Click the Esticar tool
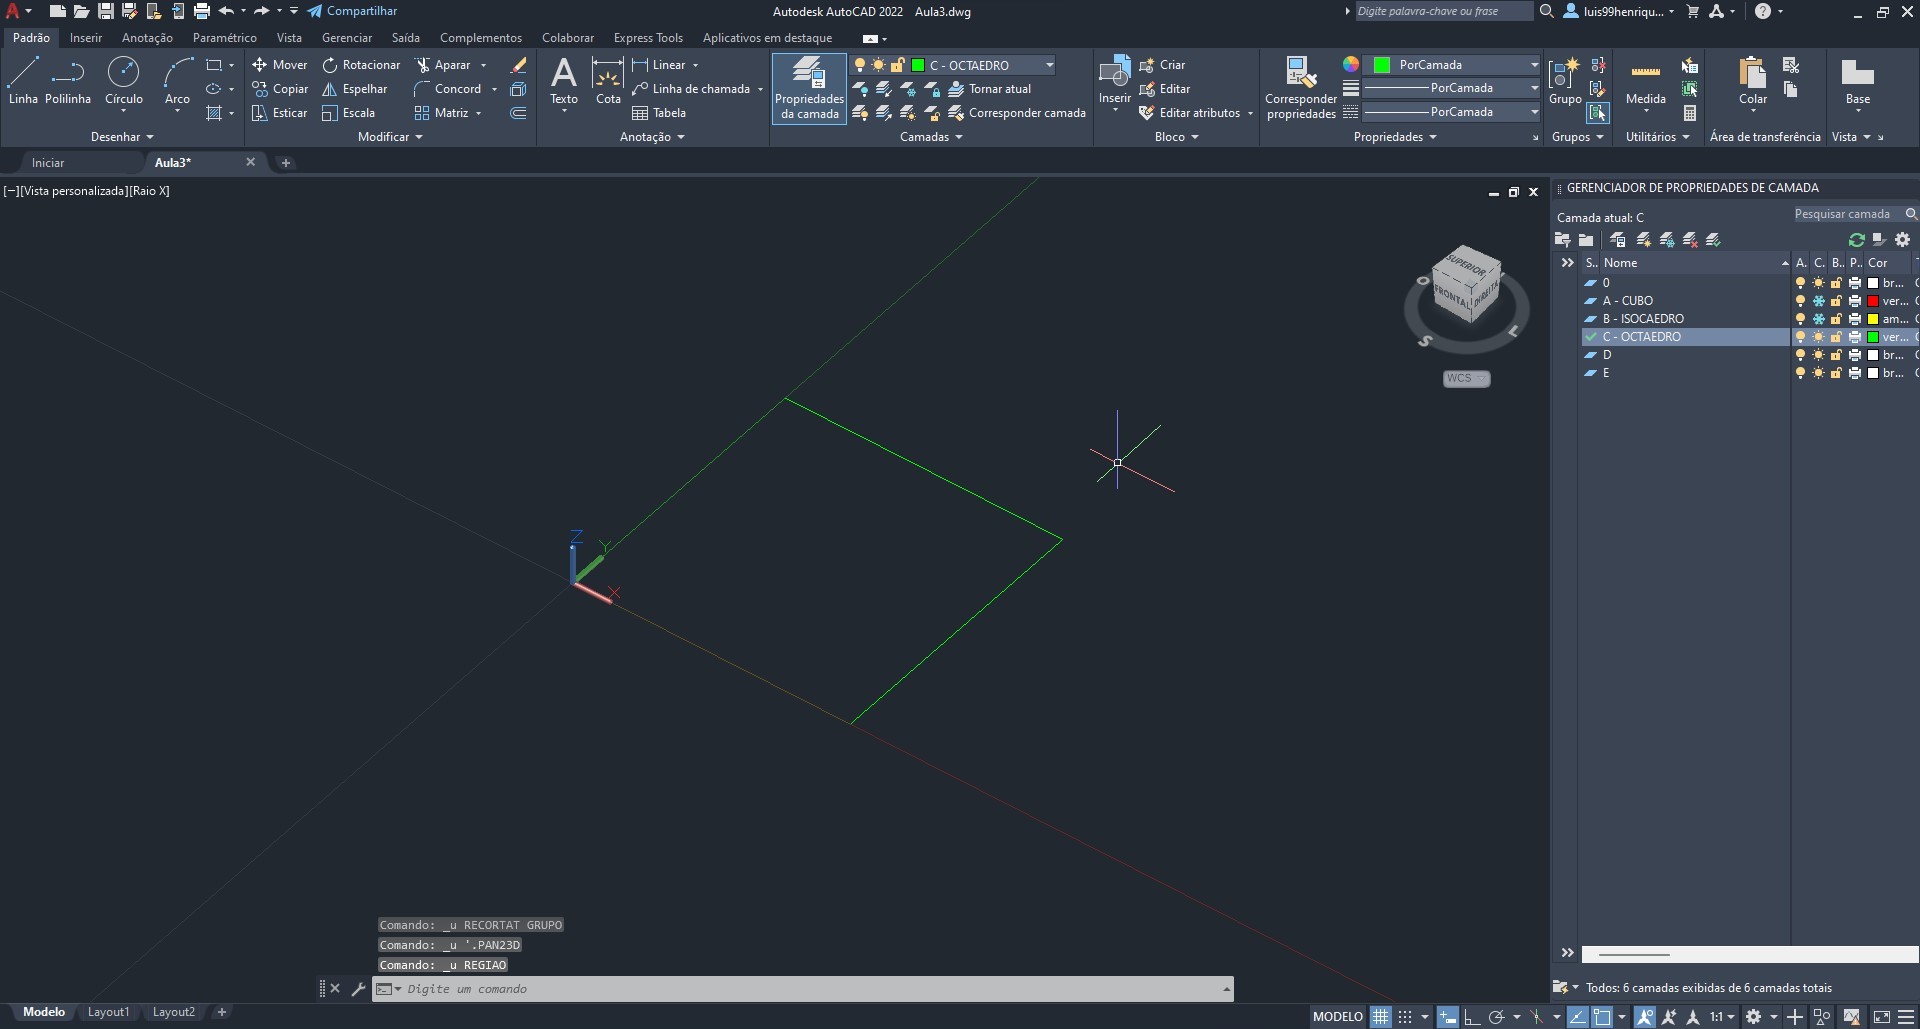 (x=280, y=112)
